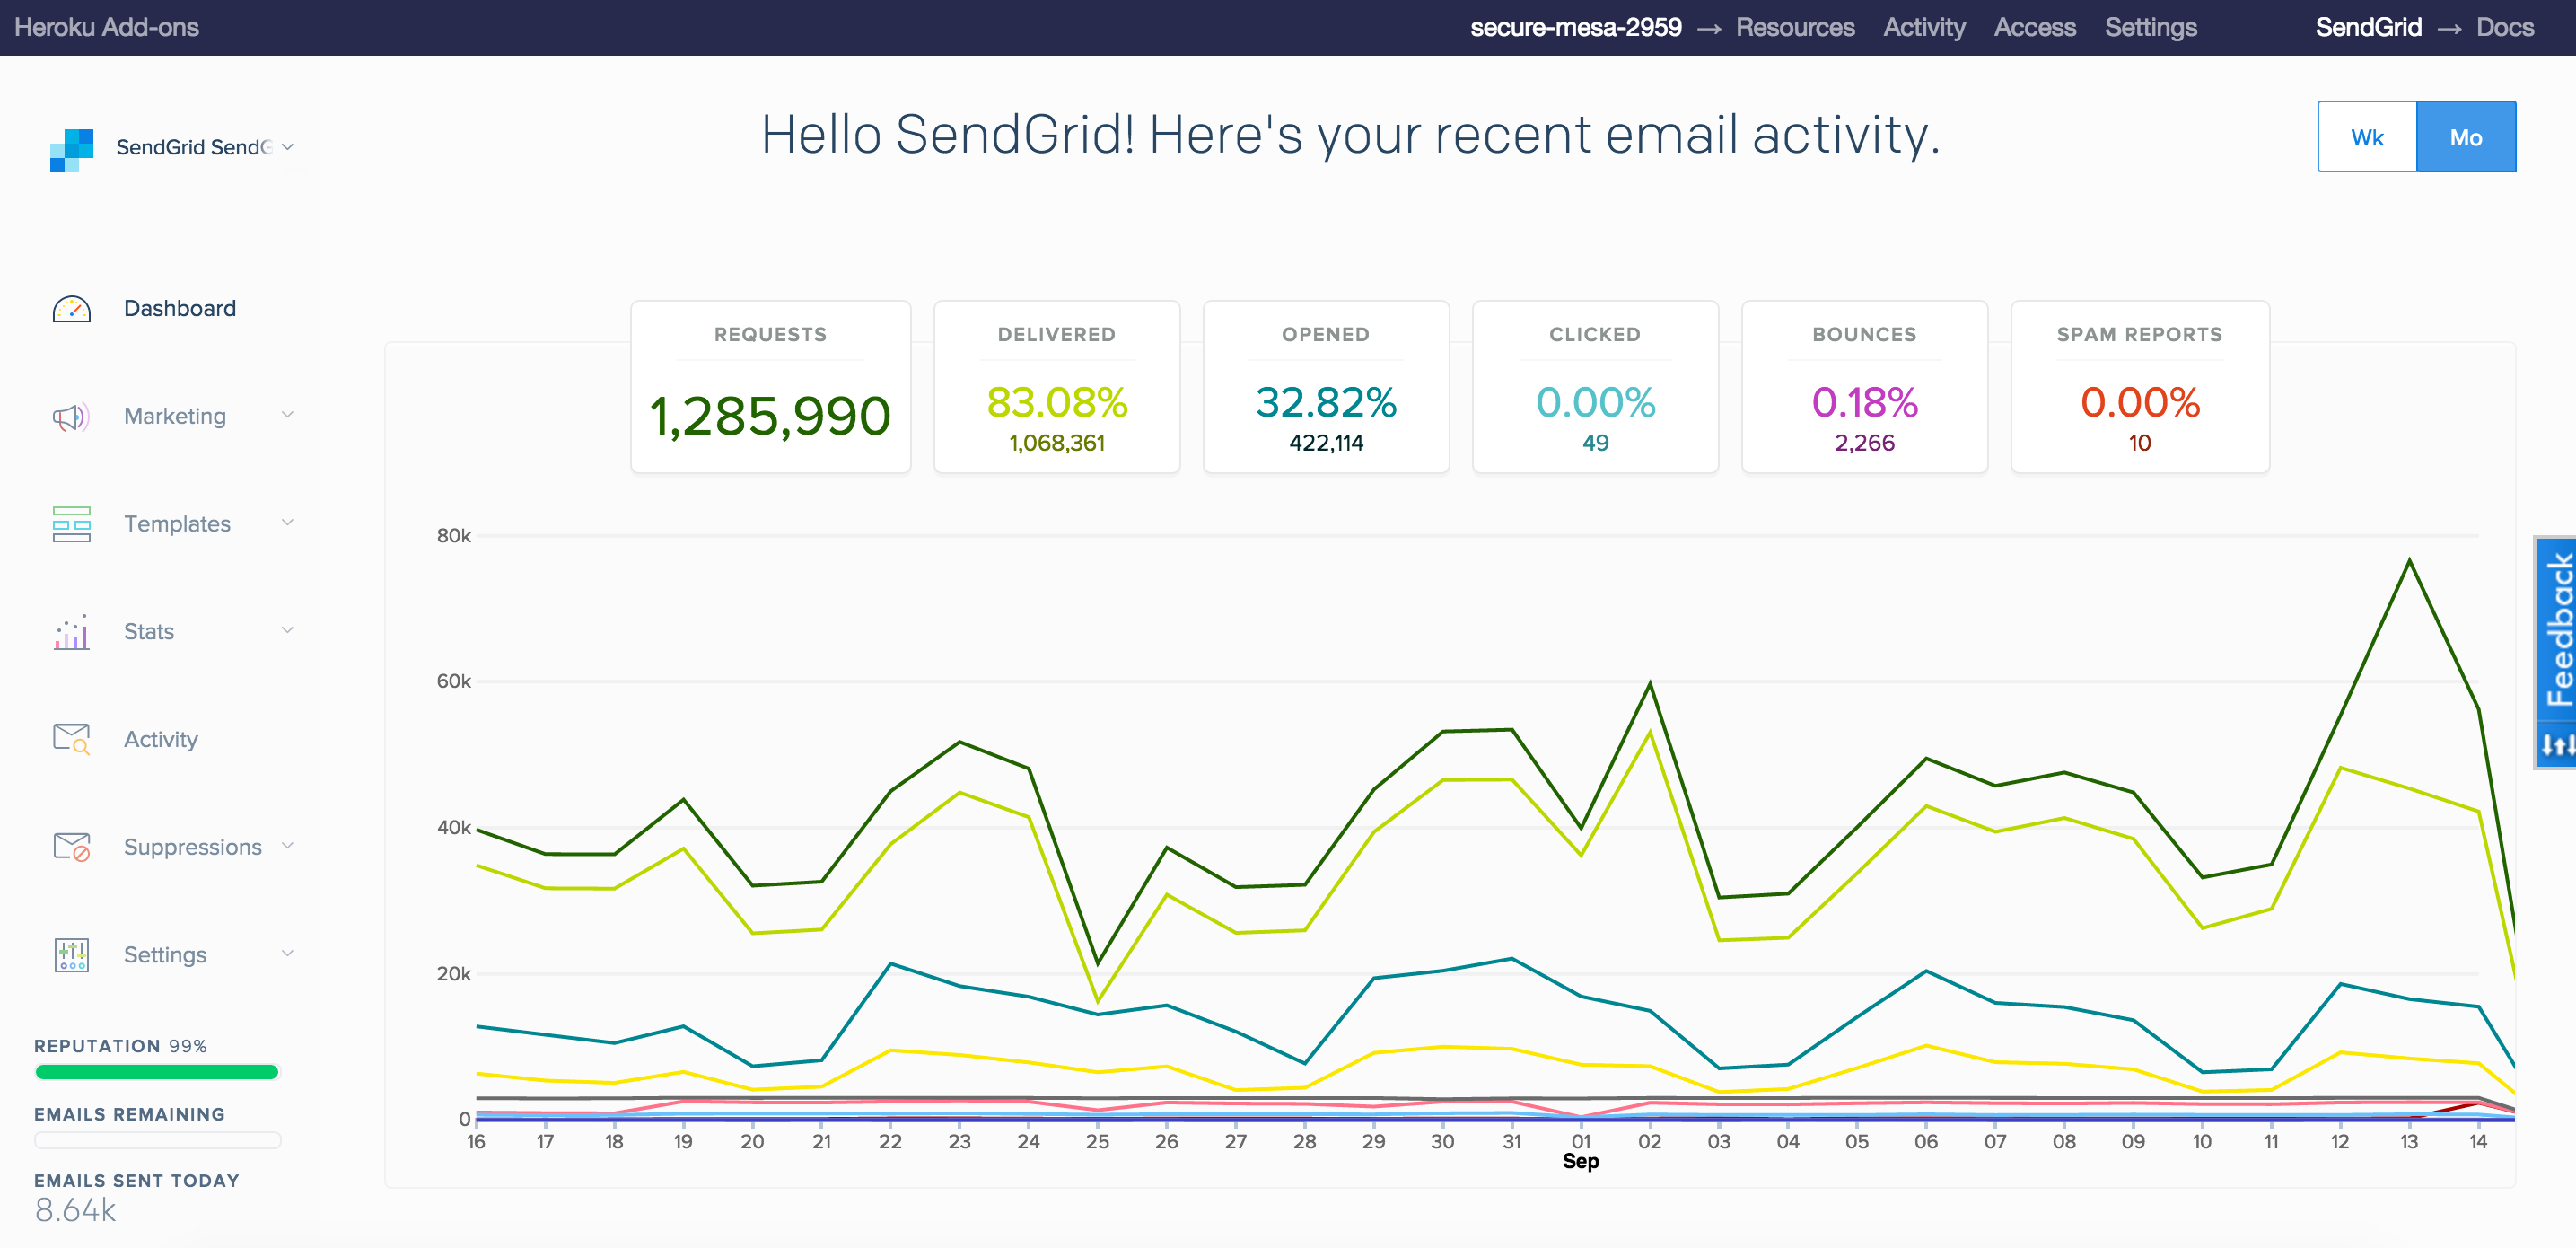Click the Dashboard icon in sidebar
The width and height of the screenshot is (2576, 1248).
69,309
